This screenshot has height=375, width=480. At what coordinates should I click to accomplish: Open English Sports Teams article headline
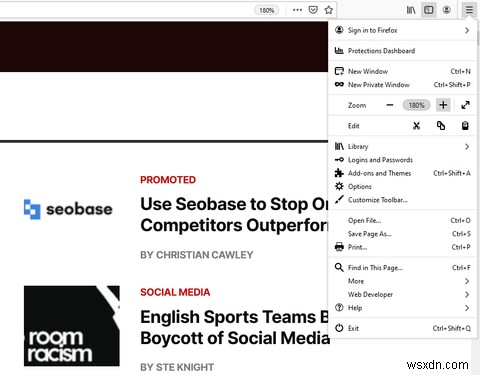coord(235,327)
